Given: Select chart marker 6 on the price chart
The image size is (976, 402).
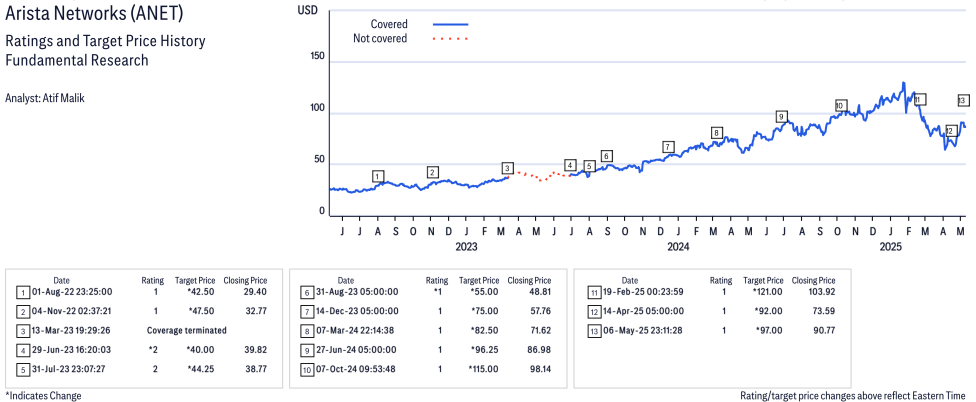Looking at the screenshot, I should pyautogui.click(x=607, y=156).
